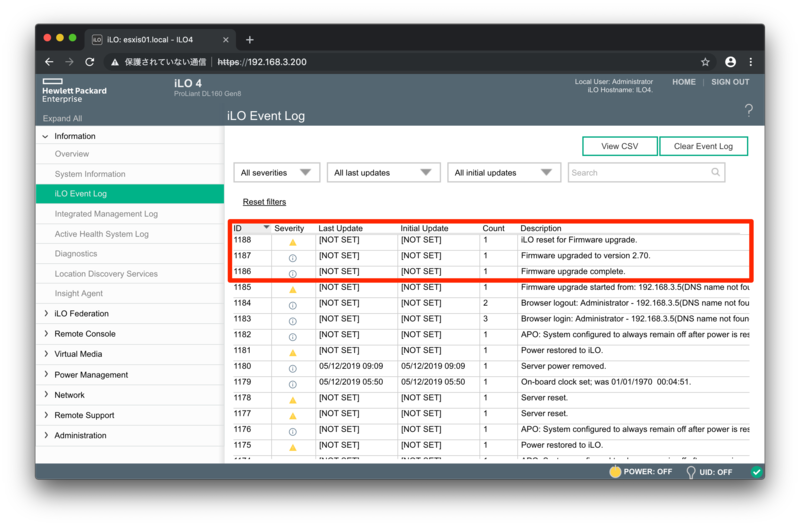The image size is (800, 526).
Task: Click info severity icon for event 1180
Action: coord(293,369)
